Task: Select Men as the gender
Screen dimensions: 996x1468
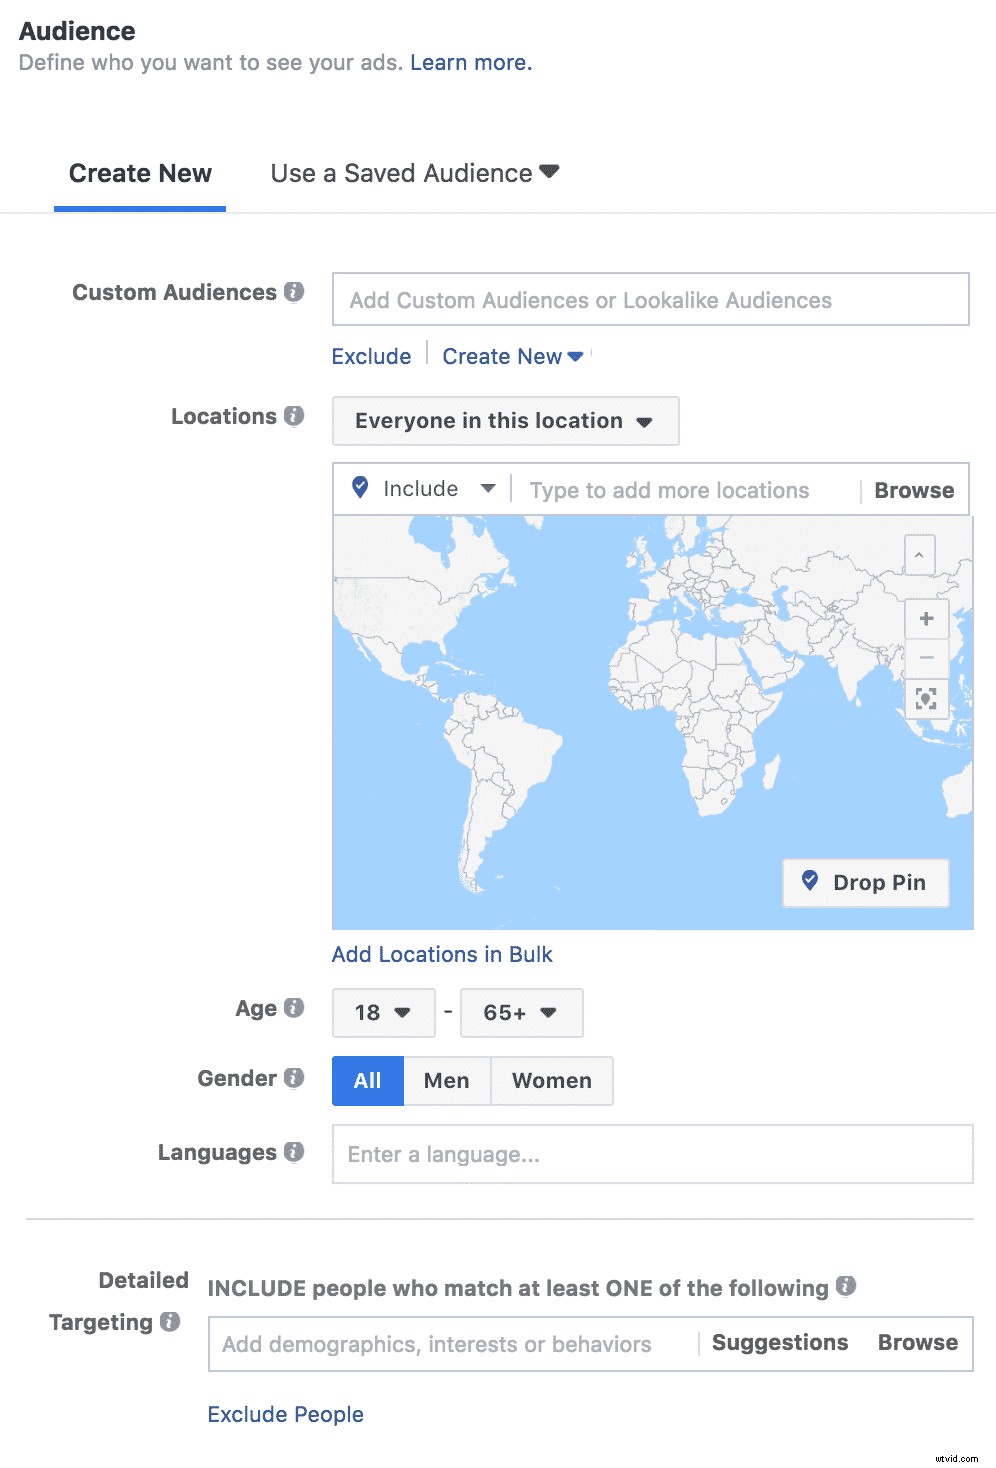Action: click(446, 1080)
